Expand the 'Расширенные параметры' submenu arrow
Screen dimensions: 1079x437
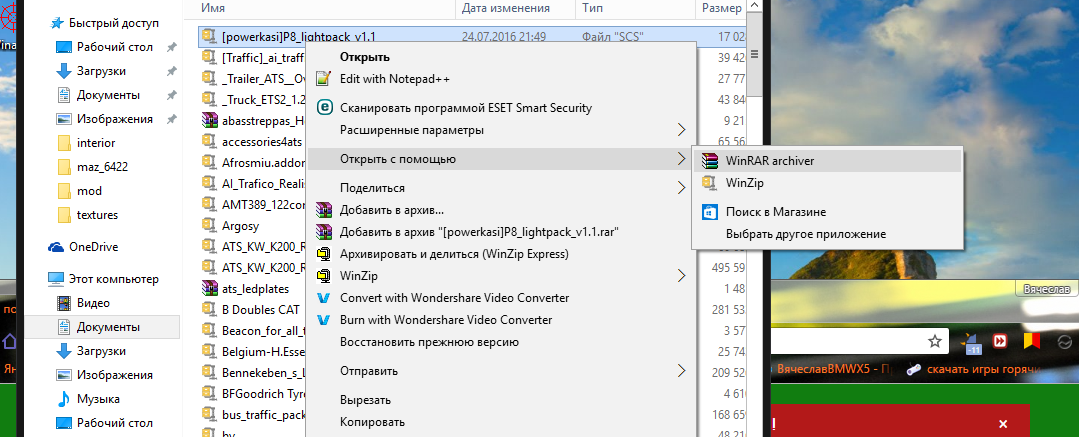(681, 129)
